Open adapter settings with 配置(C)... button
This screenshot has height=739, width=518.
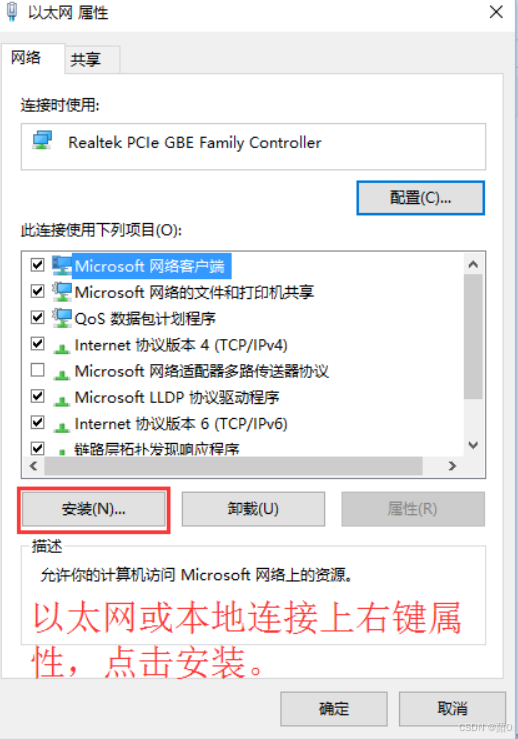coord(420,197)
